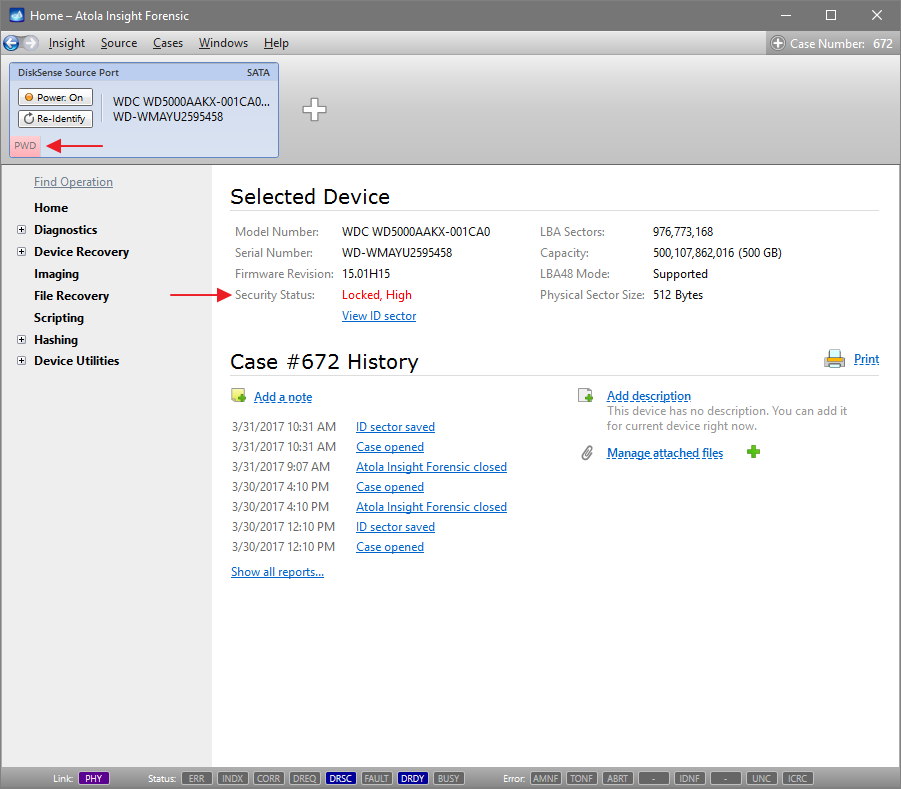Click the paperclip attachment icon
The image size is (901, 789).
(x=589, y=452)
